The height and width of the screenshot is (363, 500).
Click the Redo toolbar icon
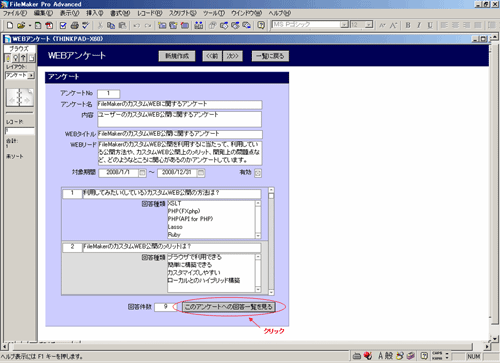click(148, 25)
